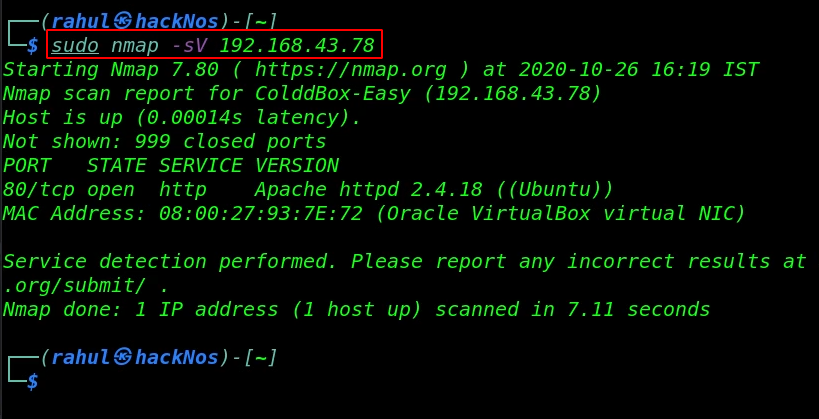Click the hackNos hostname in the bottom prompt
819x419 pixels.
177,358
